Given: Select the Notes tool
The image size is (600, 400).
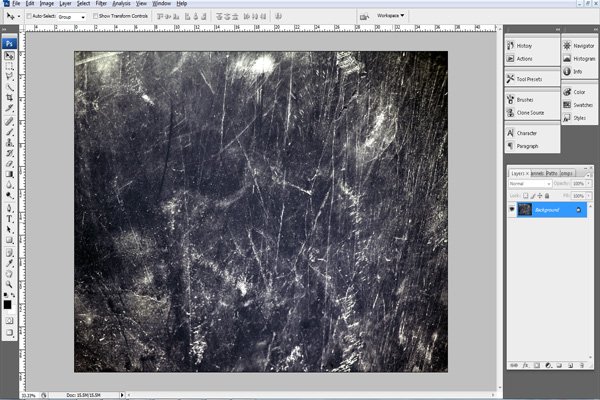Looking at the screenshot, I should (9, 253).
